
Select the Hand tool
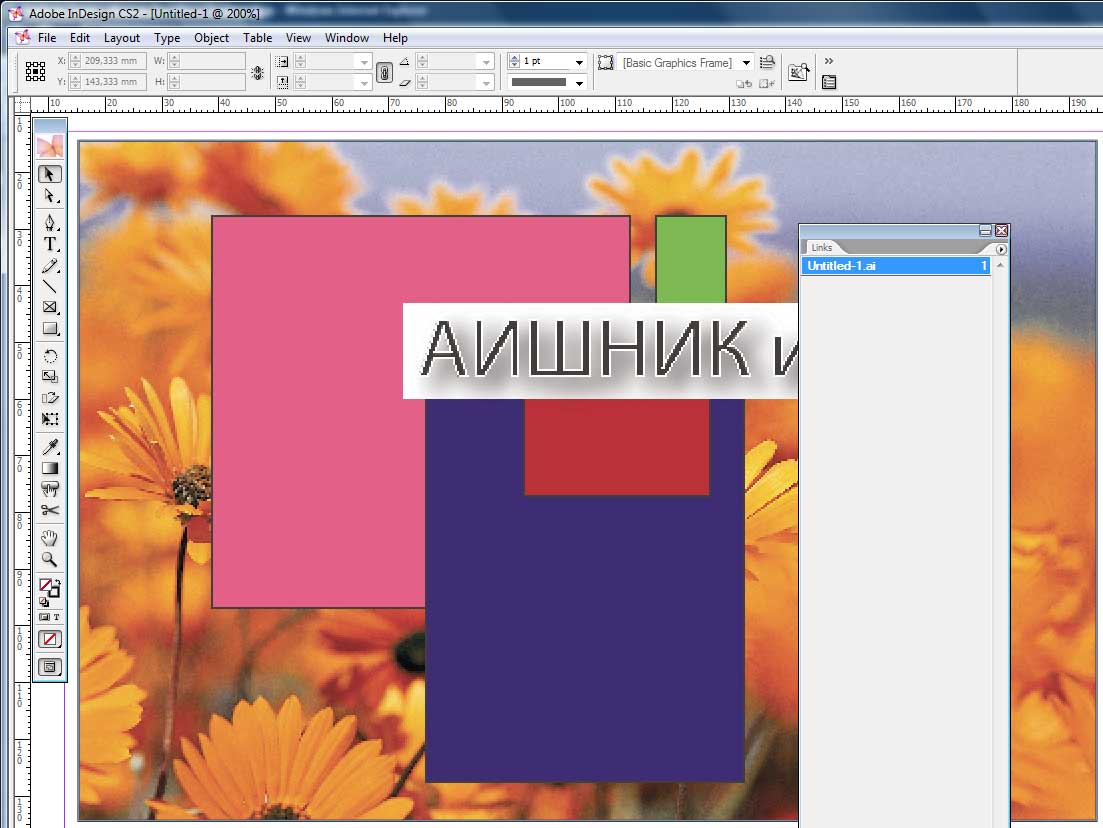(x=49, y=538)
